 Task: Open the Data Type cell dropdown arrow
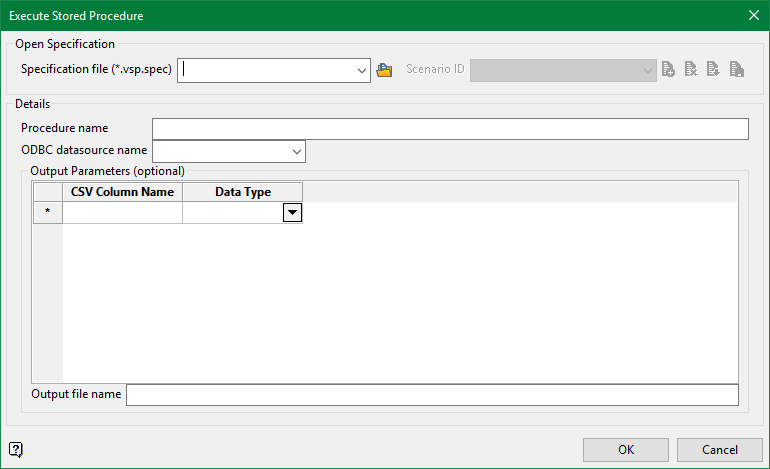click(x=292, y=213)
